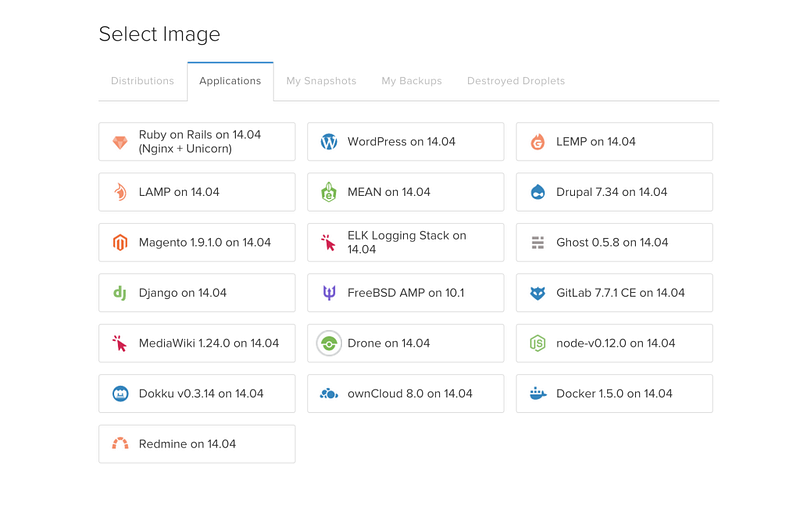This screenshot has width=800, height=505.
Task: Click the GitLab fox icon
Action: pos(538,293)
